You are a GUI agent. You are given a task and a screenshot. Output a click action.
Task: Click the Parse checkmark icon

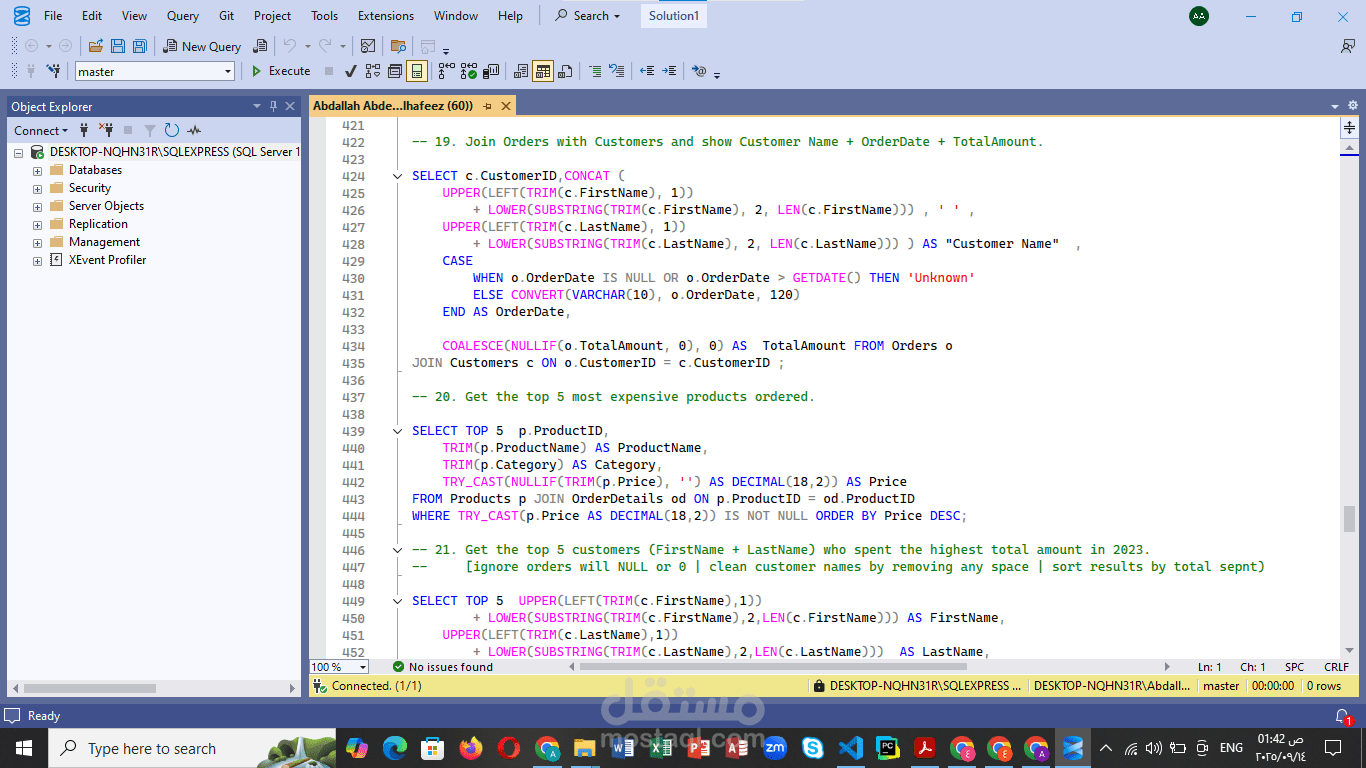351,71
